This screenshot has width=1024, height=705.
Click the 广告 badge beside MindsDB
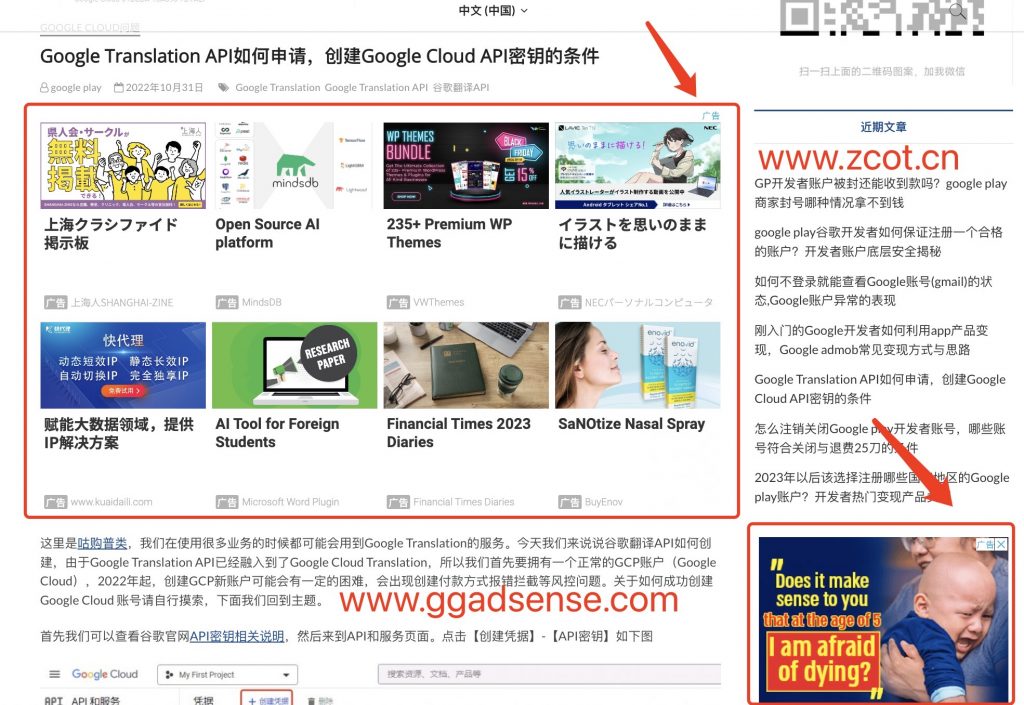pyautogui.click(x=227, y=302)
